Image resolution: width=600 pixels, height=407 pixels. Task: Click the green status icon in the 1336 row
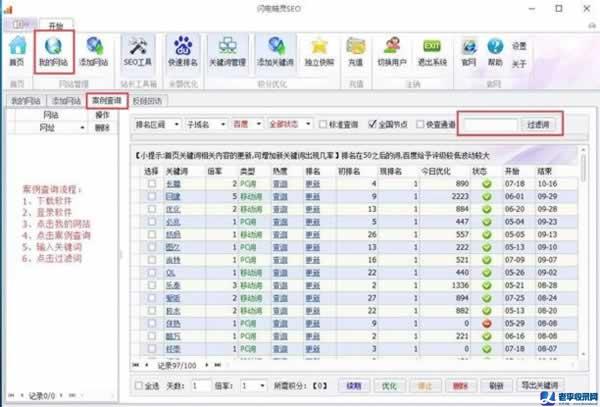[486, 285]
